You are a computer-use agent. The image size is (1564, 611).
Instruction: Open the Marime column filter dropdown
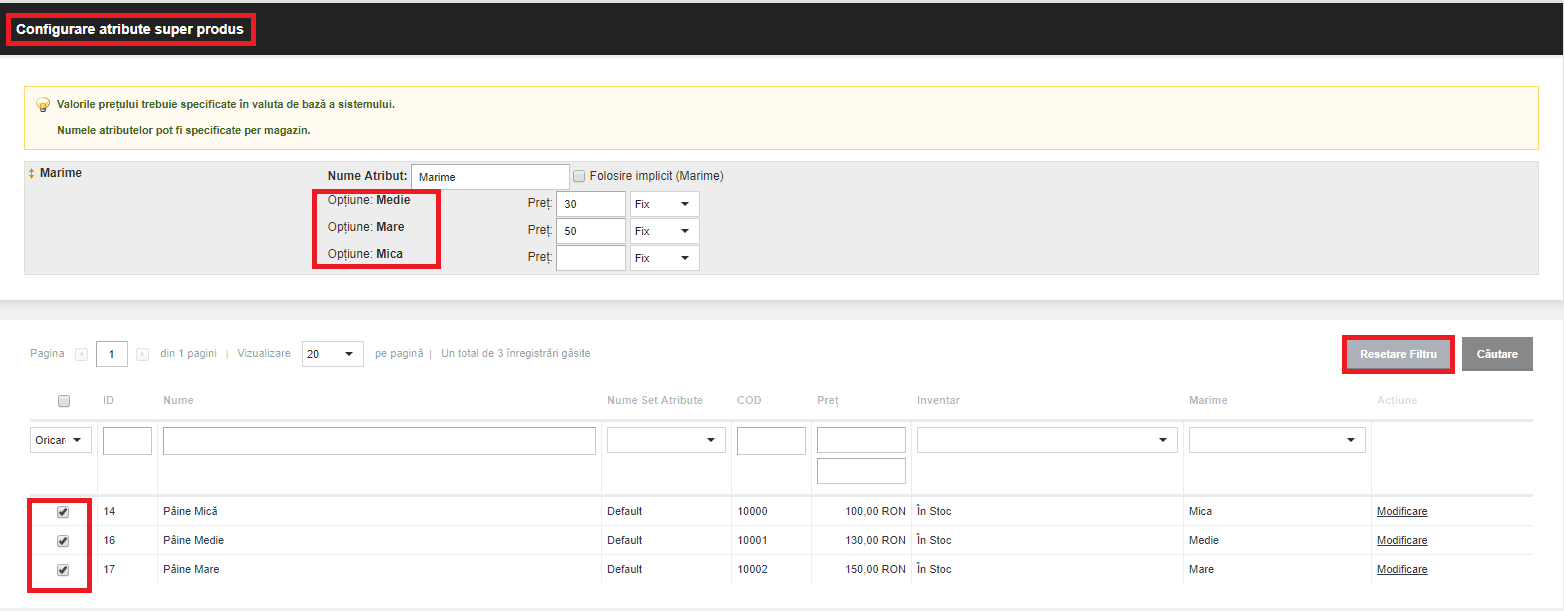[1277, 440]
